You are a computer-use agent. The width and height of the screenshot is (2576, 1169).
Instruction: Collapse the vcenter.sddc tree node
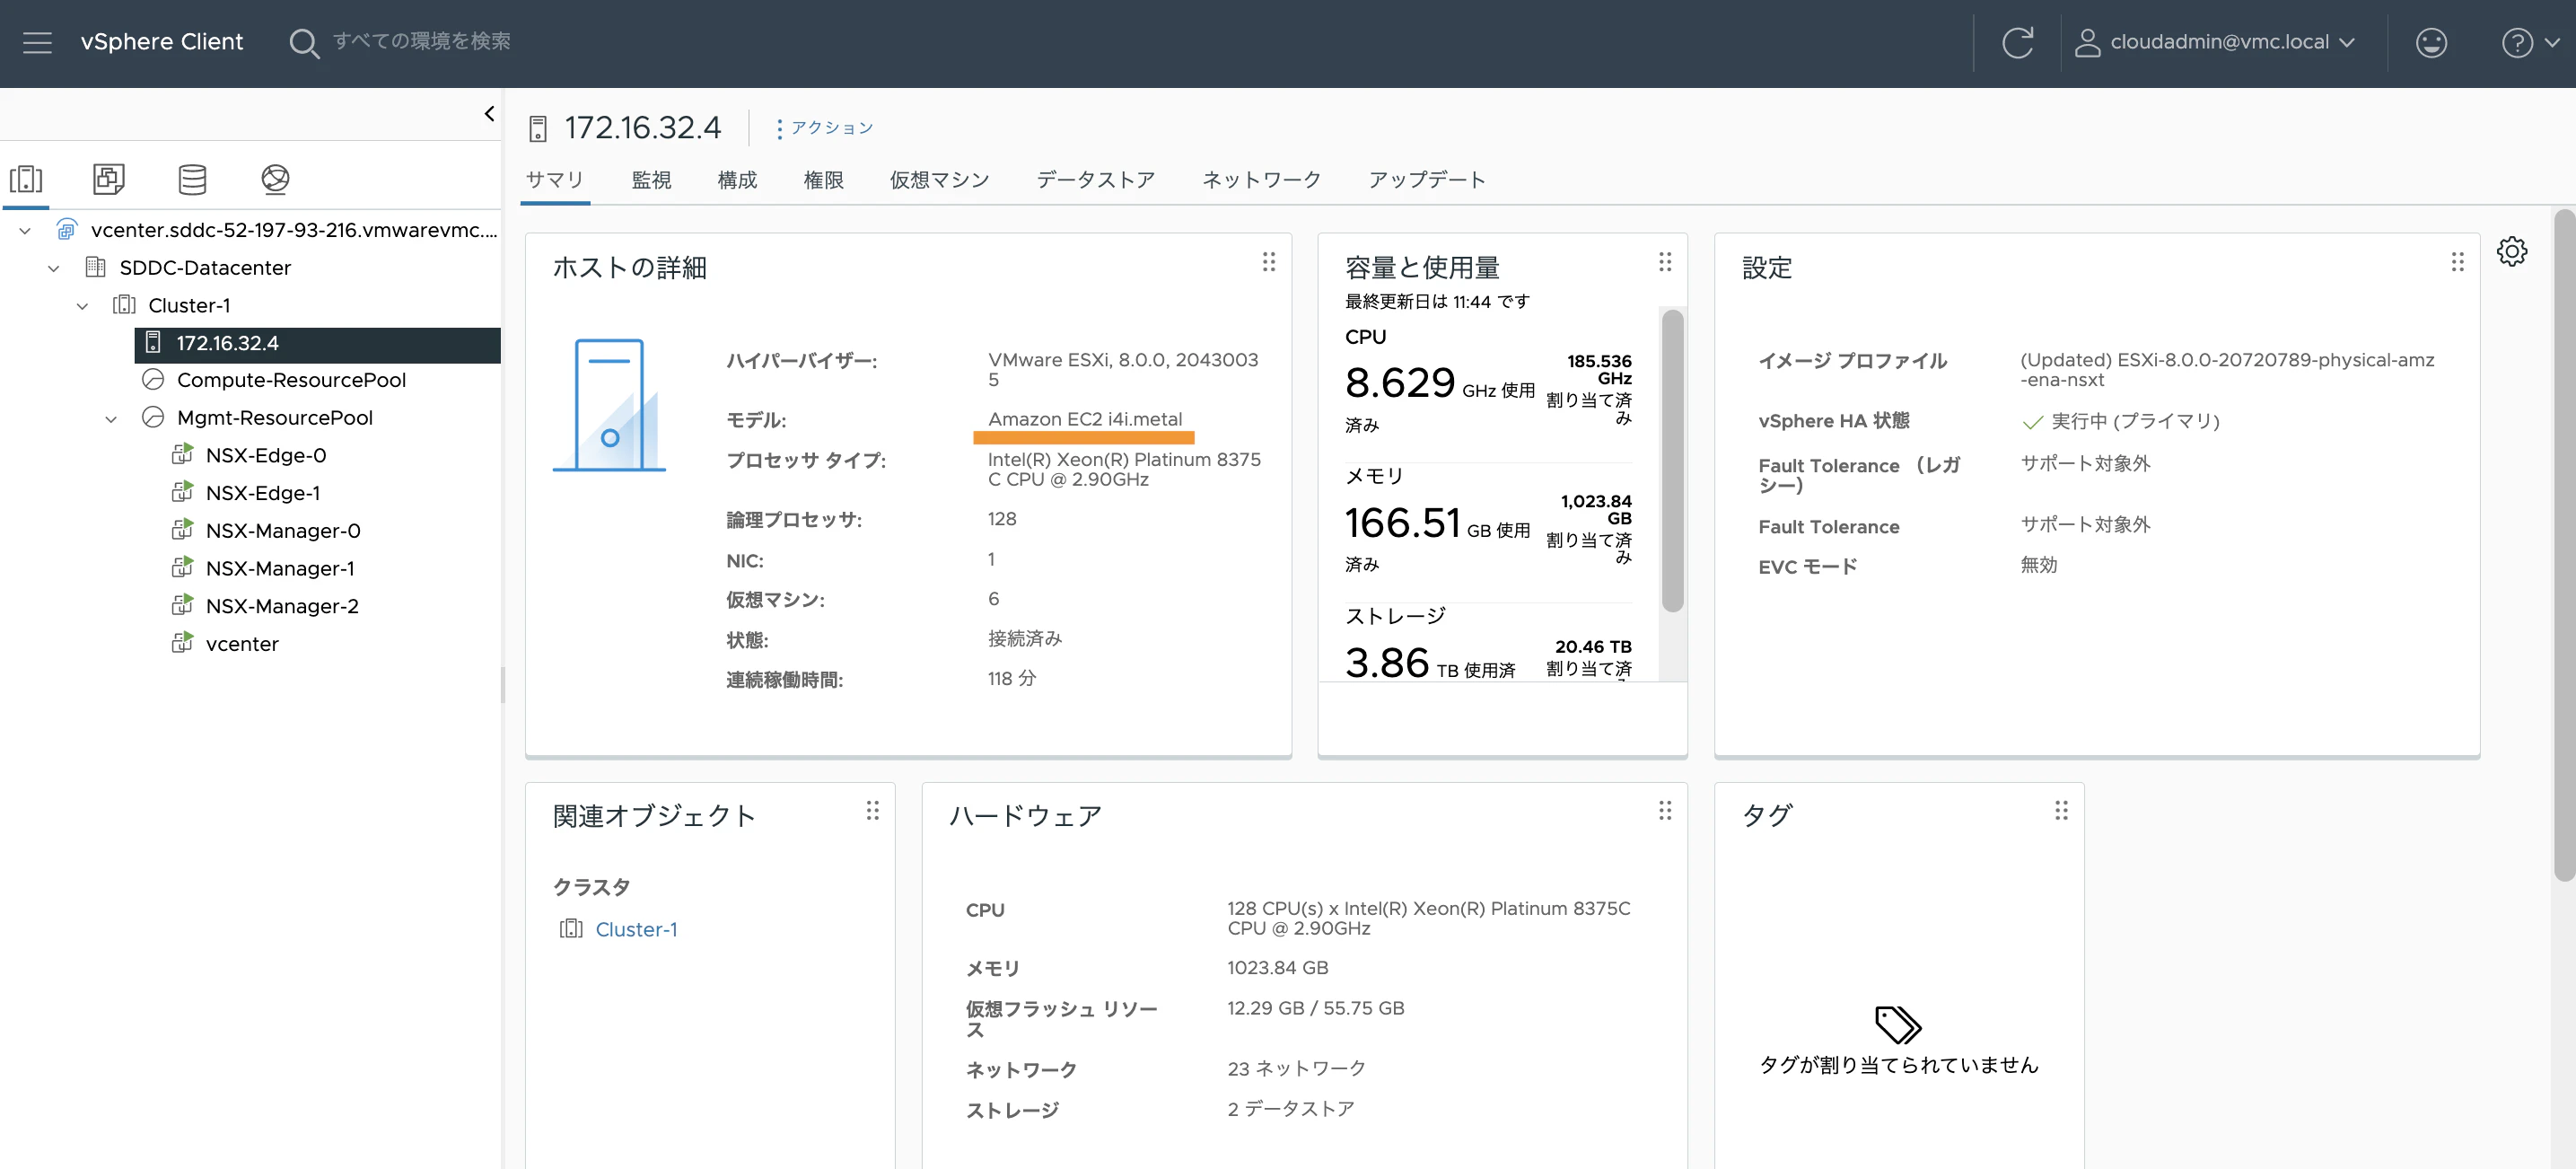(25, 230)
